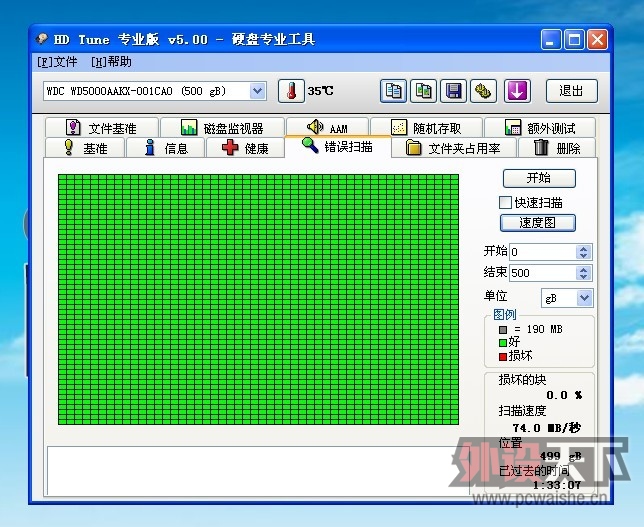Minimize the HD Tune window
This screenshot has width=644, height=527.
point(551,40)
